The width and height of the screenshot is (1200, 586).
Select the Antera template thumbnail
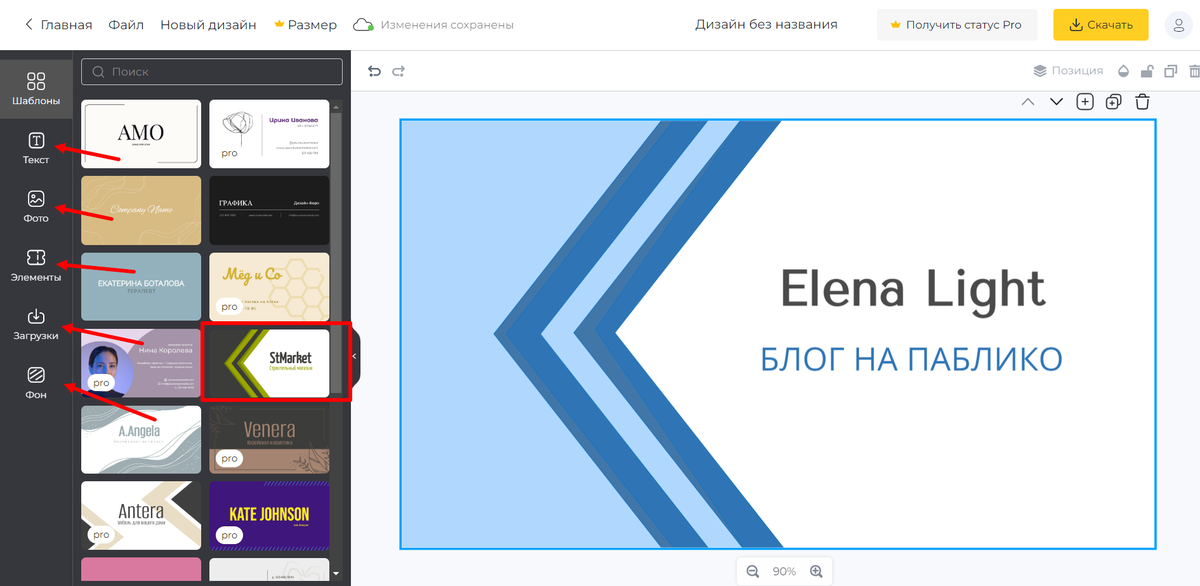coord(141,516)
